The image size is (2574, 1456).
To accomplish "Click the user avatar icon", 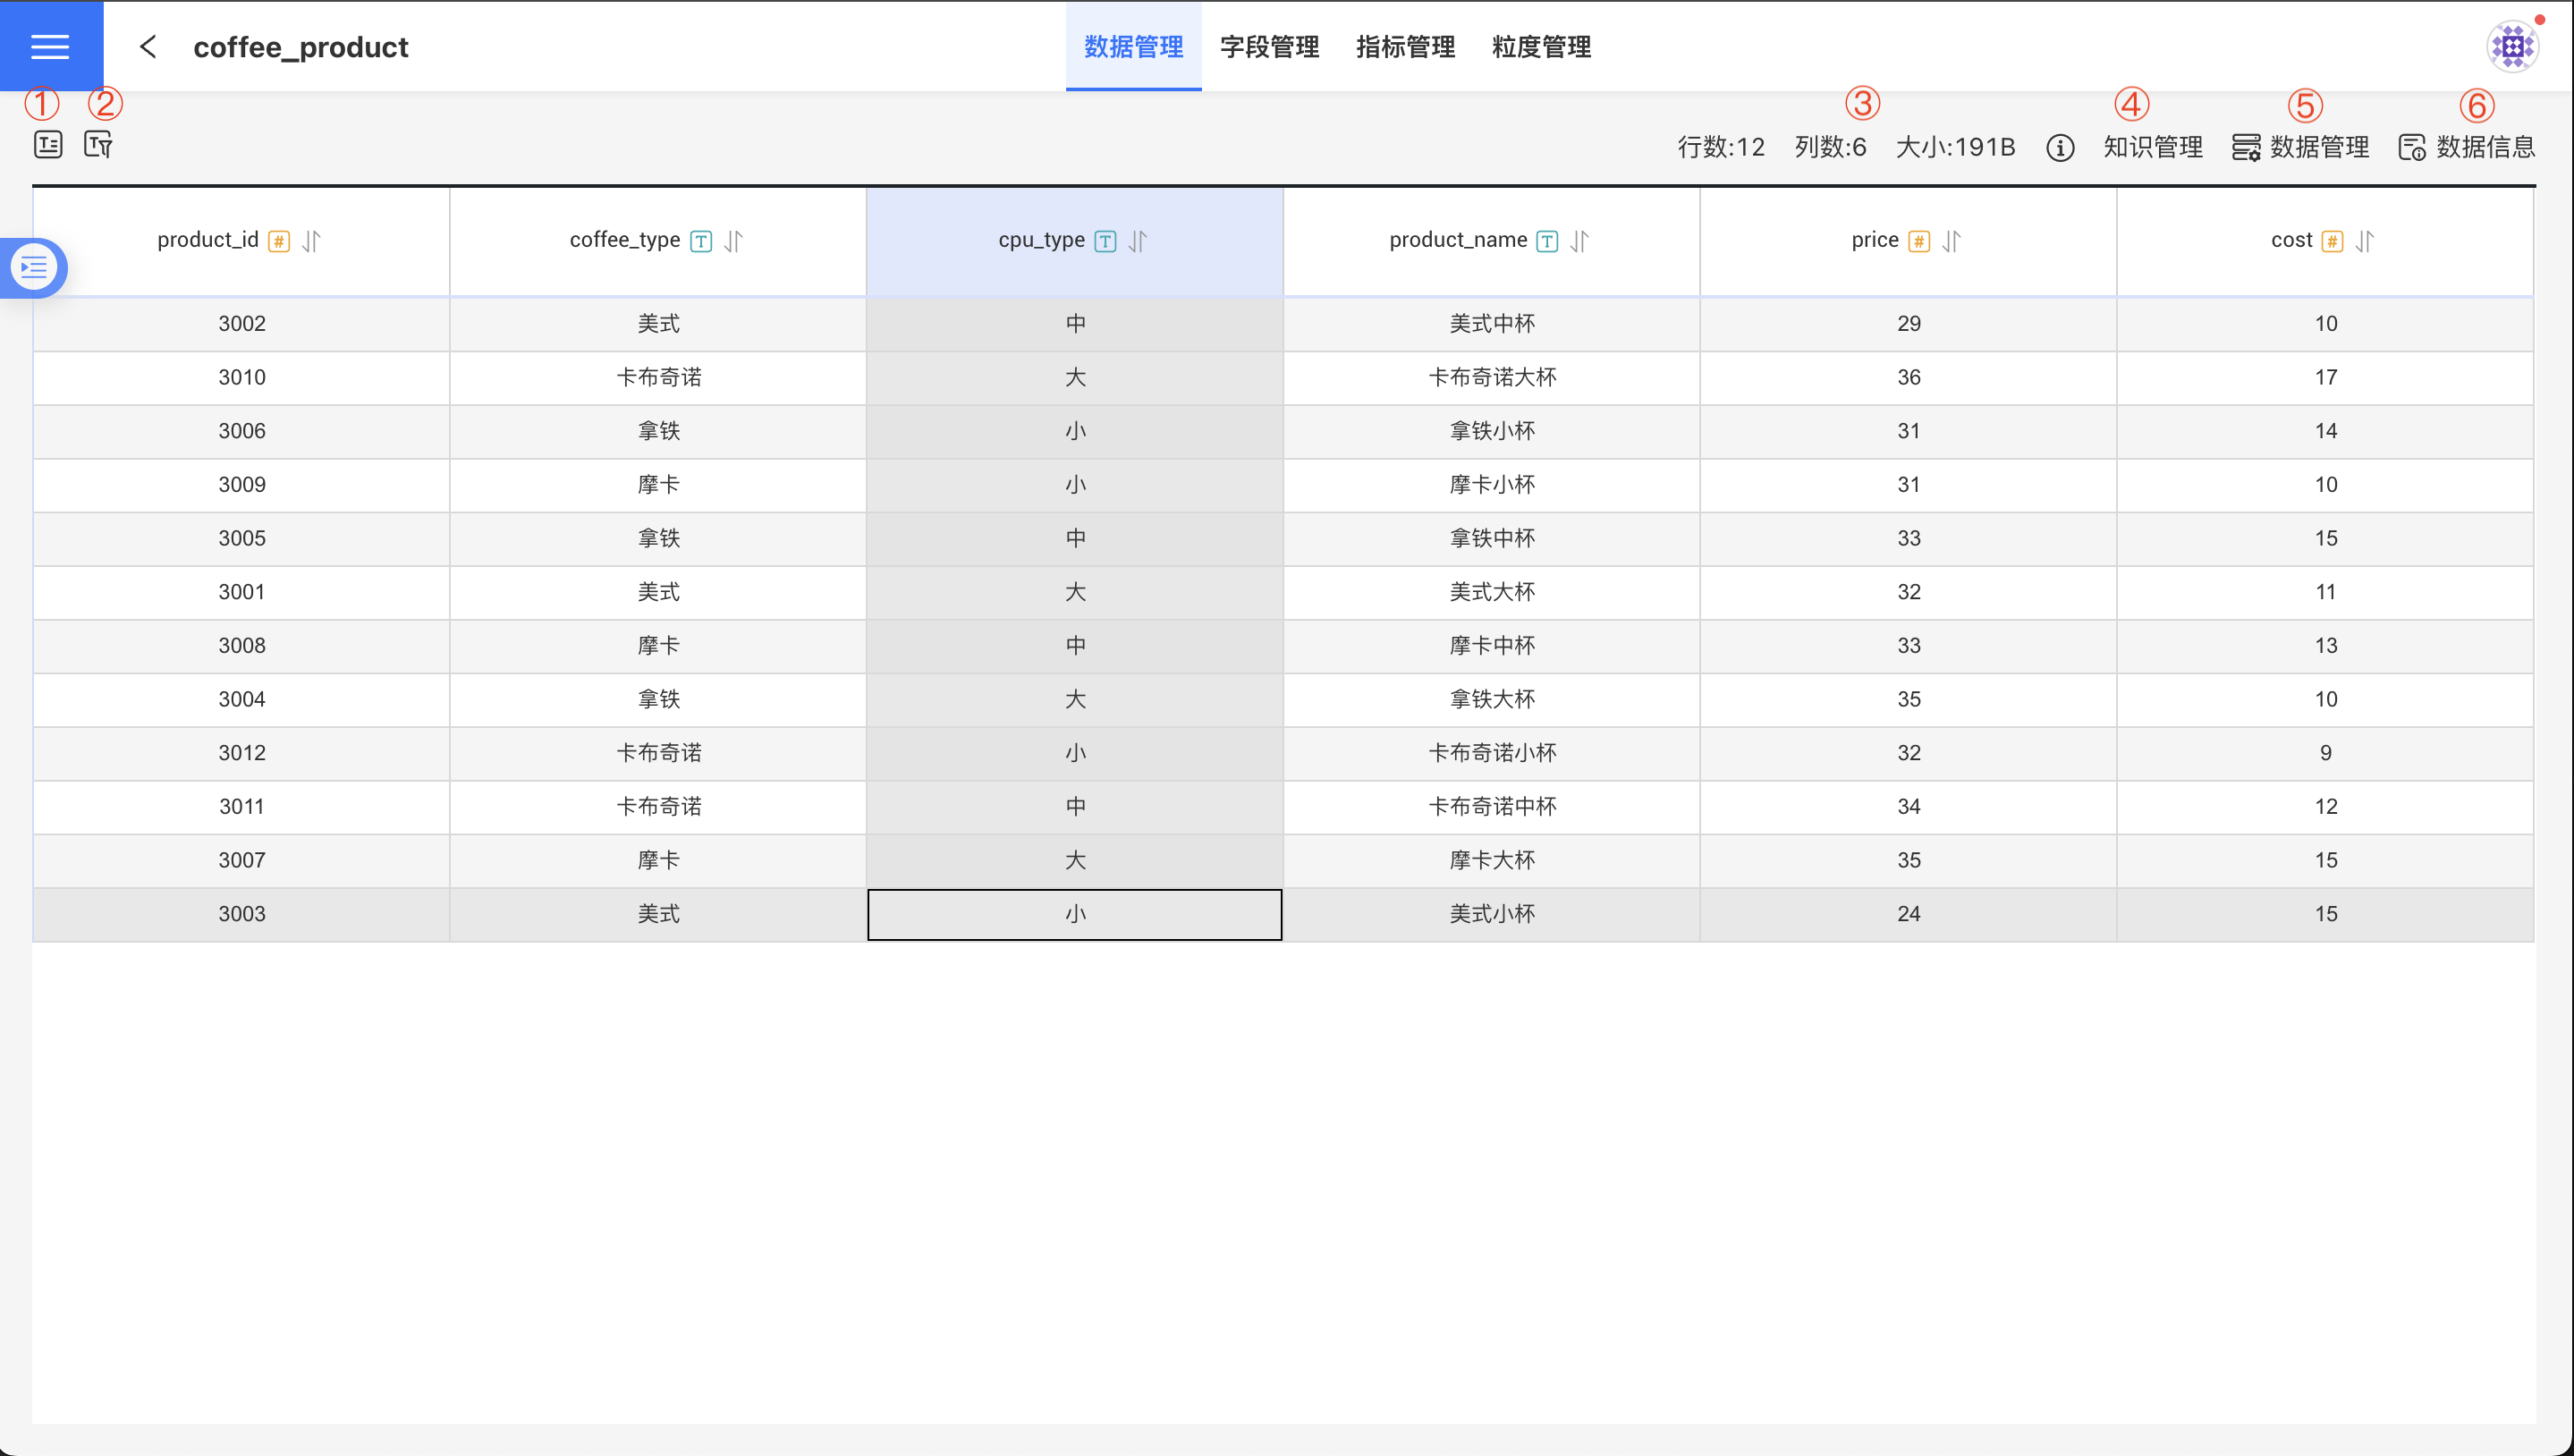I will tap(2511, 46).
